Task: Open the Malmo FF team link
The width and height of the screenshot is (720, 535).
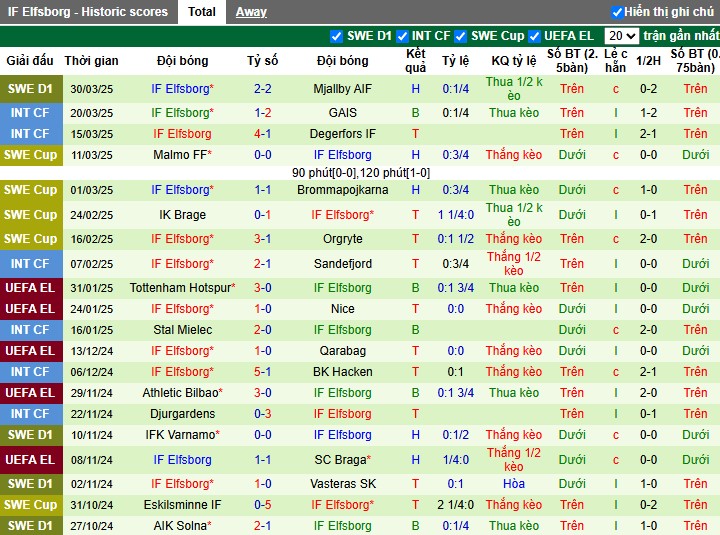Action: coord(182,155)
